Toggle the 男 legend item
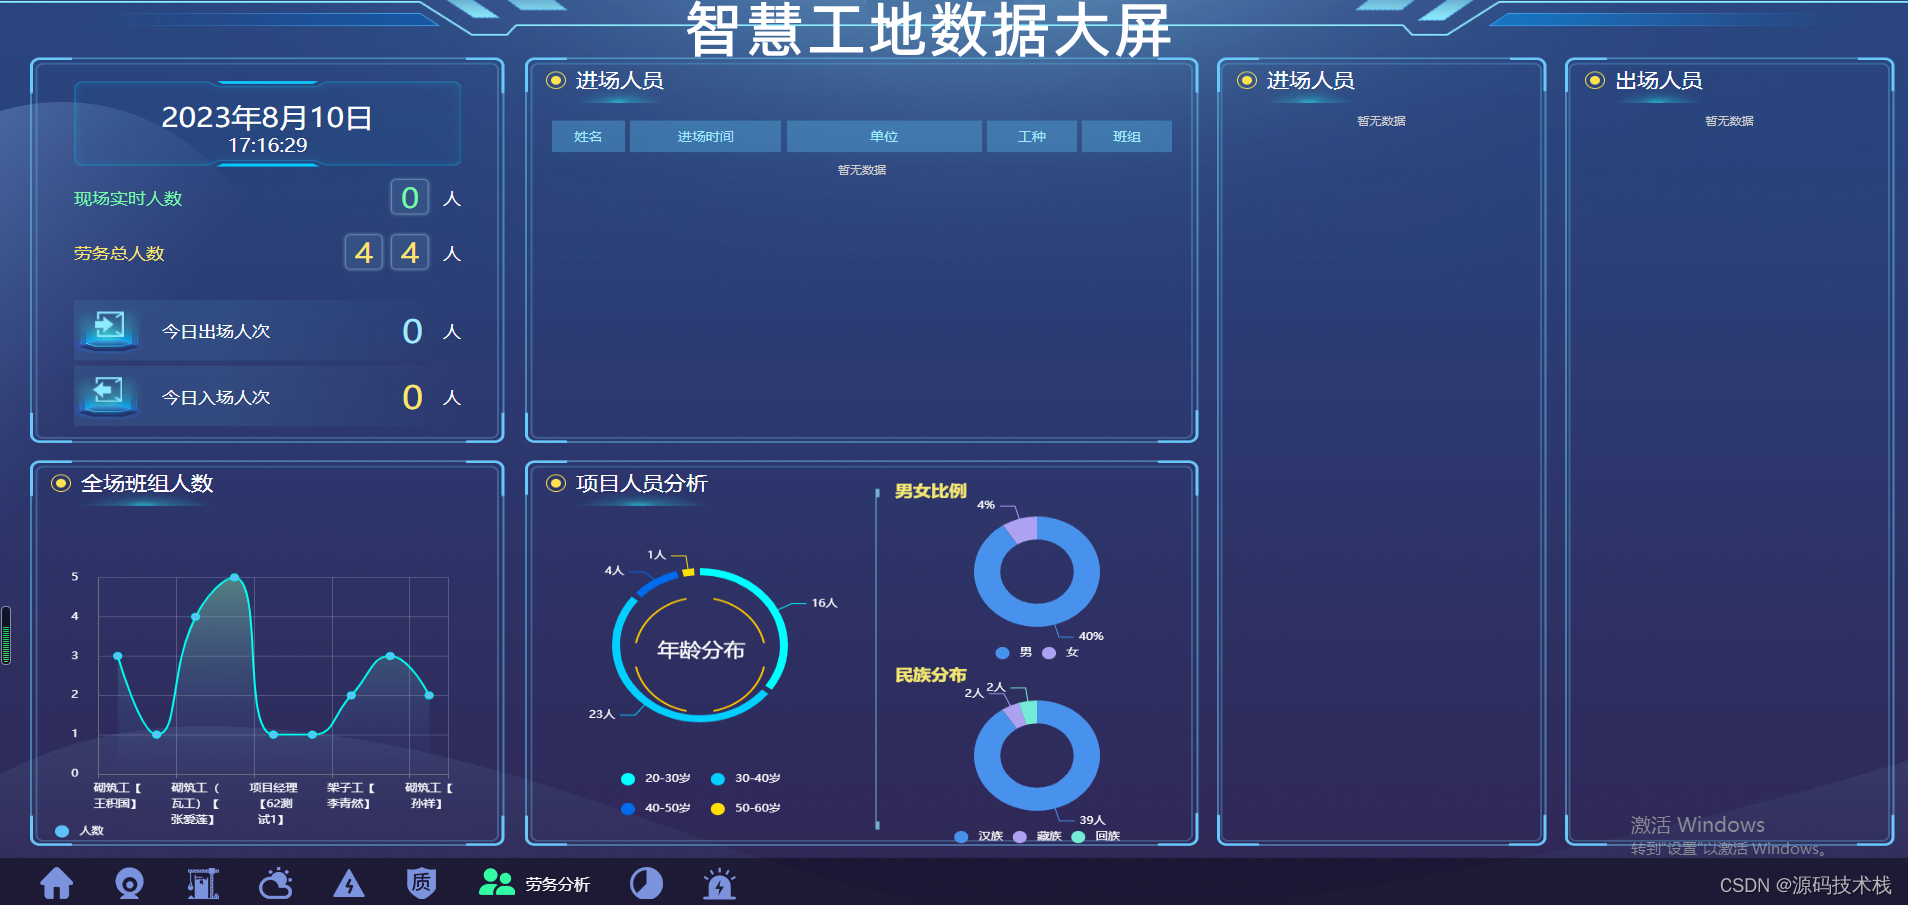Viewport: 1908px width, 905px height. pyautogui.click(x=1014, y=652)
